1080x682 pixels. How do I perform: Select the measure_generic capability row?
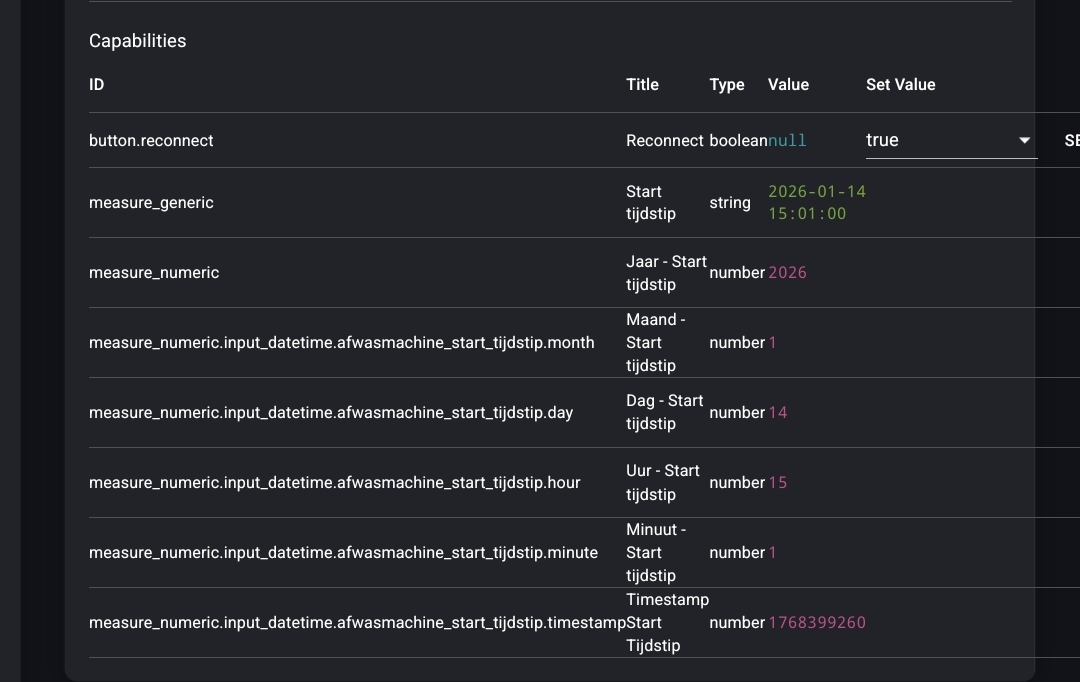[151, 203]
